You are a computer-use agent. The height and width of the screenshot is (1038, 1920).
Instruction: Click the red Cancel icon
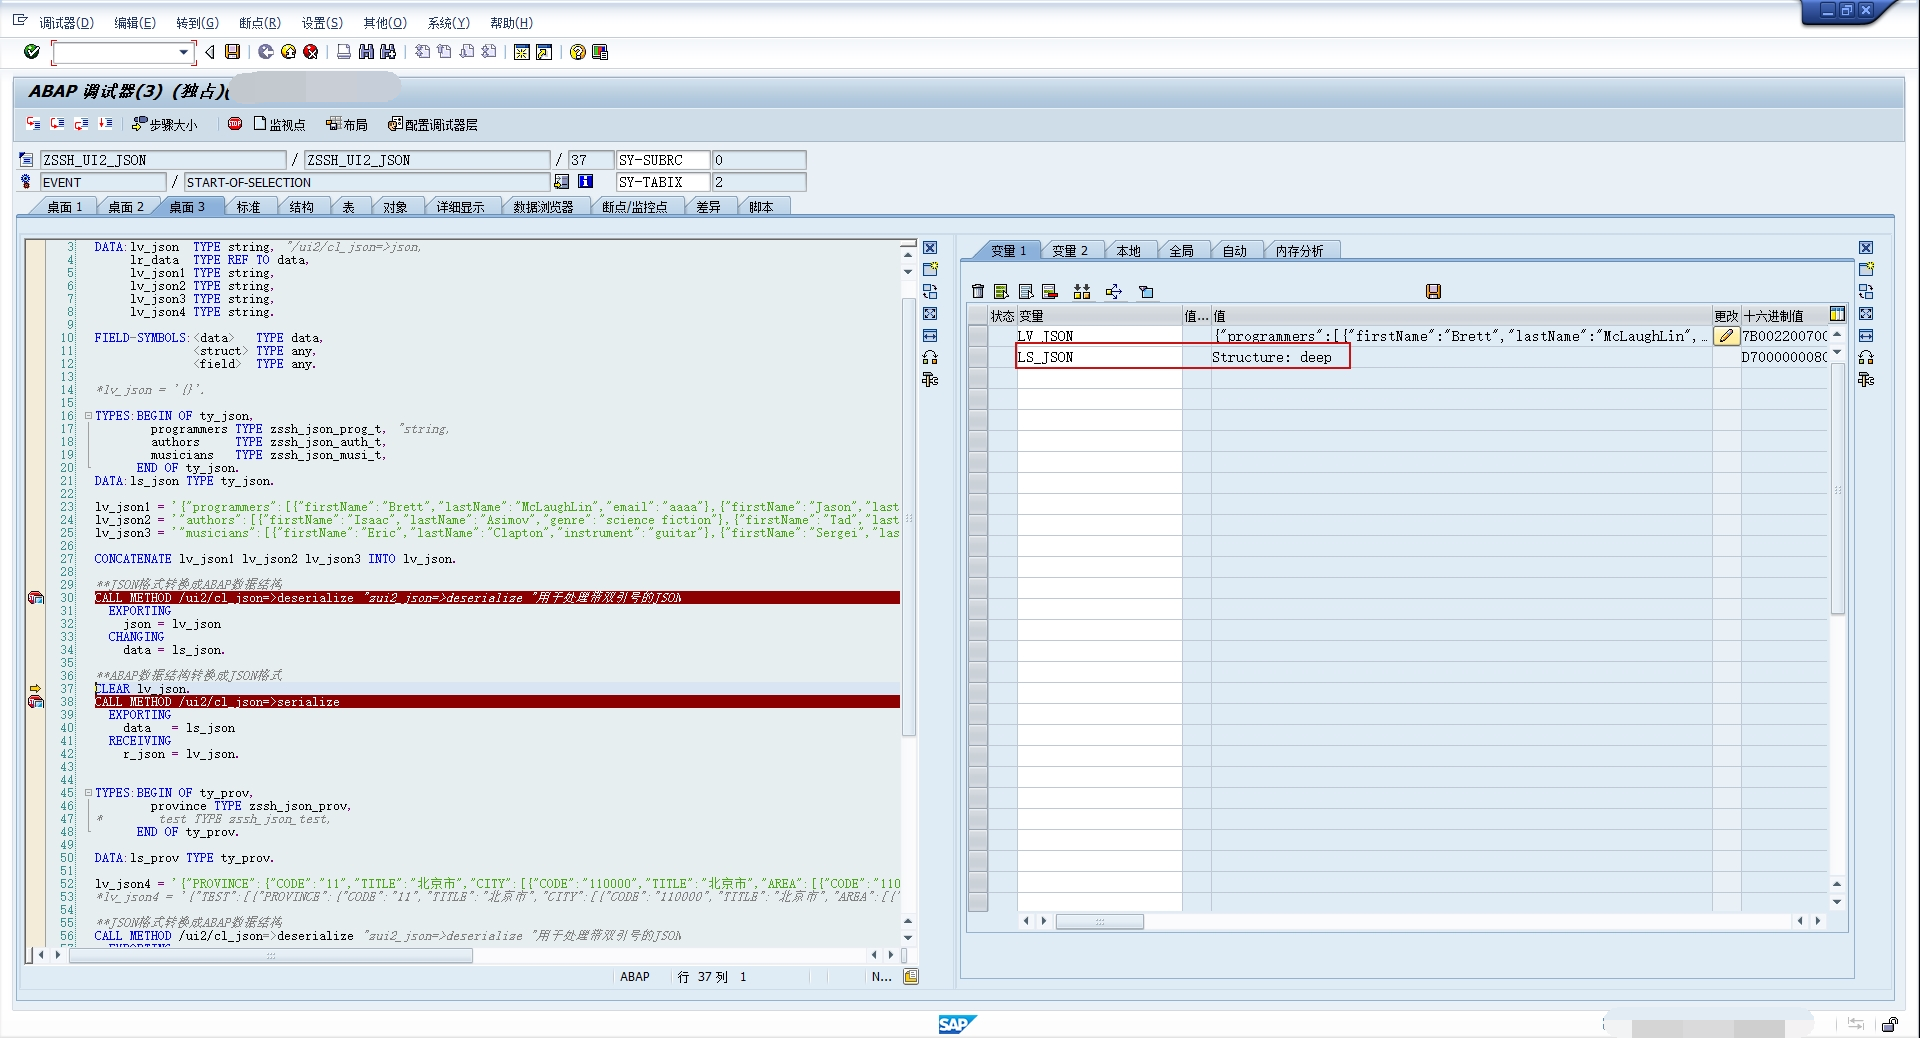click(311, 52)
